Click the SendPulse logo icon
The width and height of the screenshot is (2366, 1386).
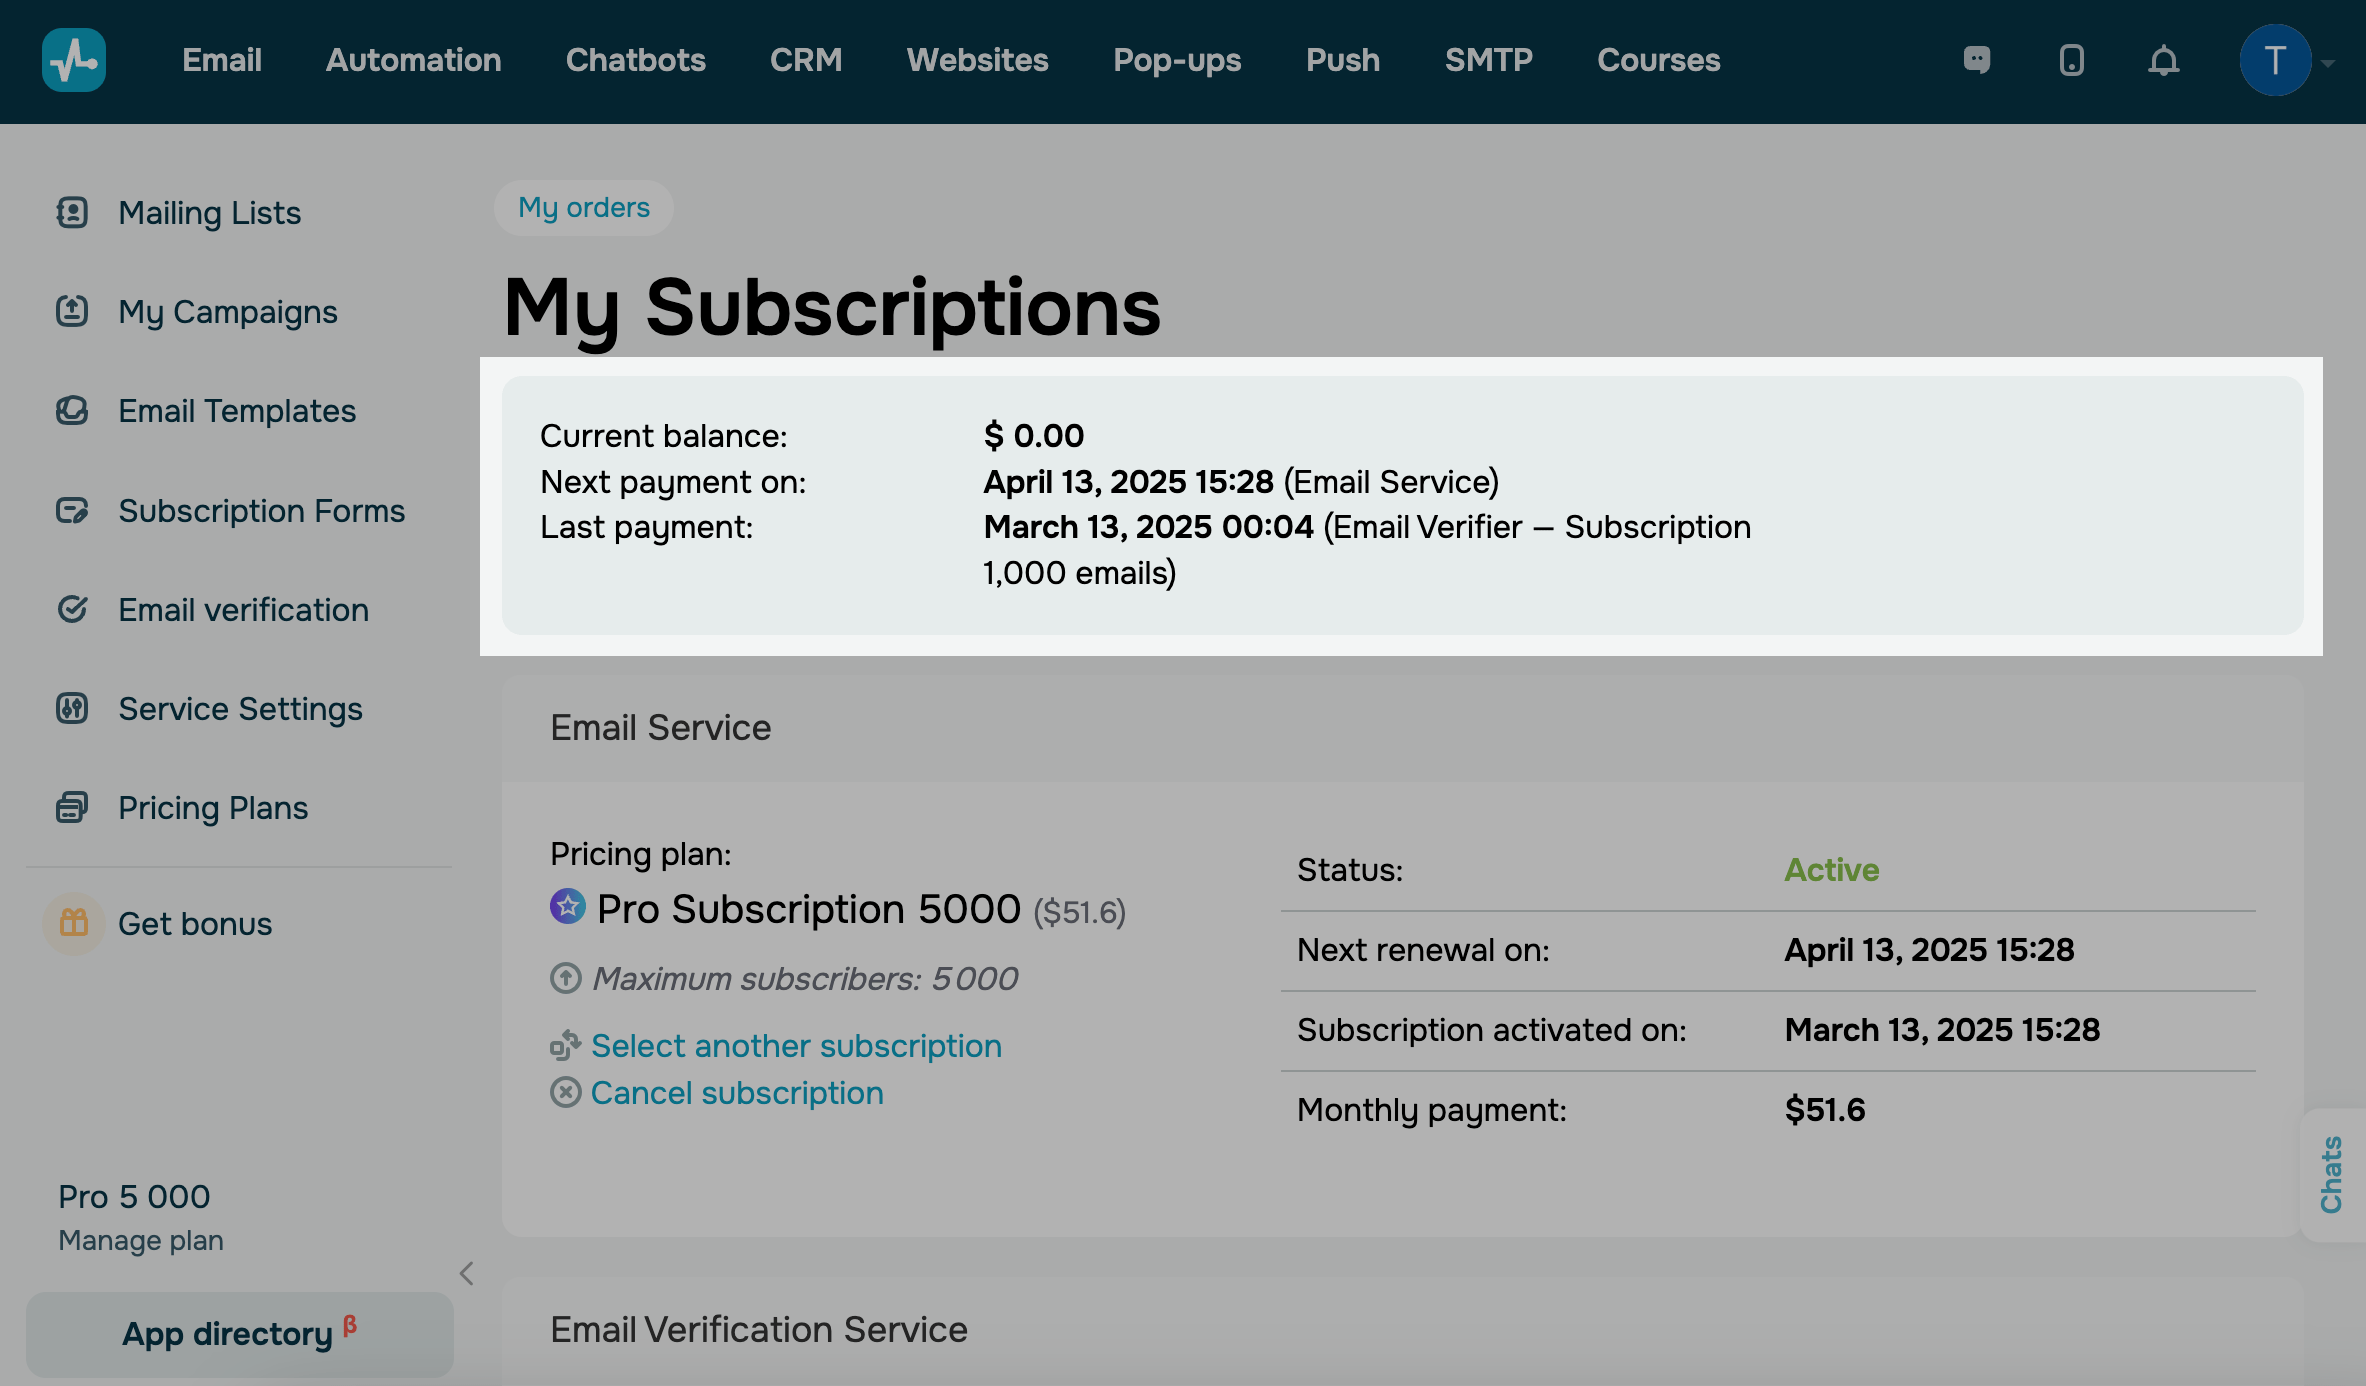(x=73, y=60)
